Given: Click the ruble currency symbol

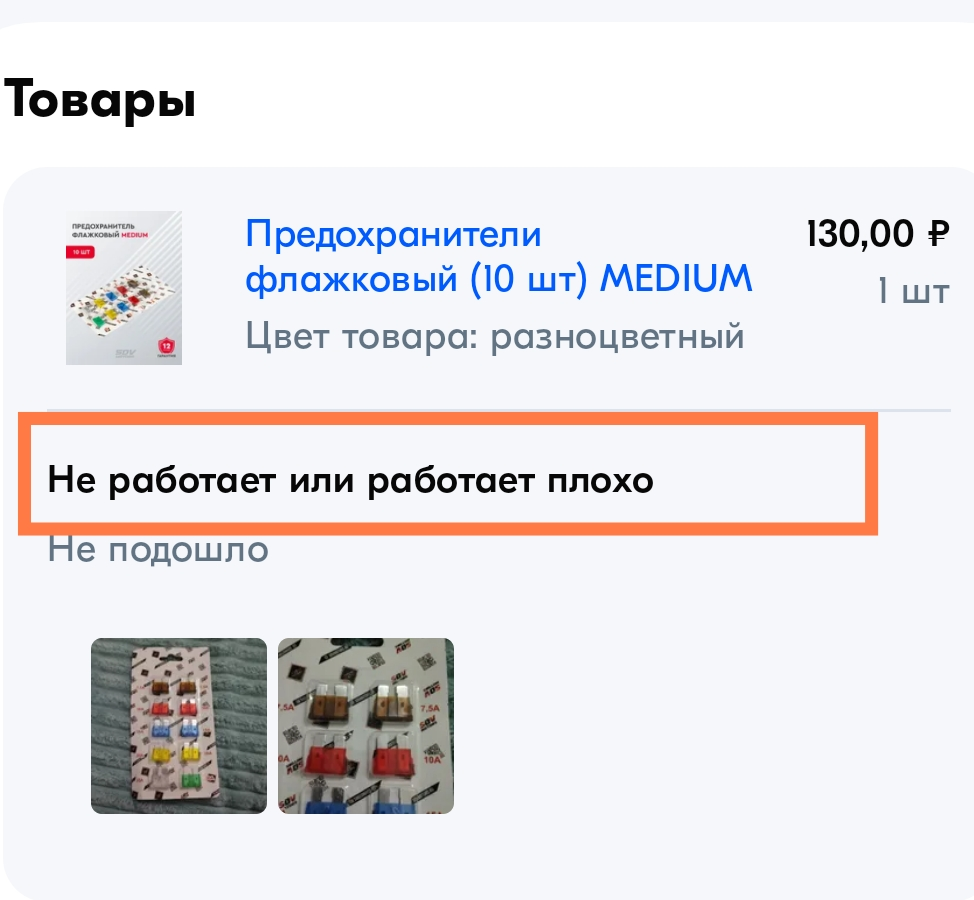Looking at the screenshot, I should pos(939,234).
